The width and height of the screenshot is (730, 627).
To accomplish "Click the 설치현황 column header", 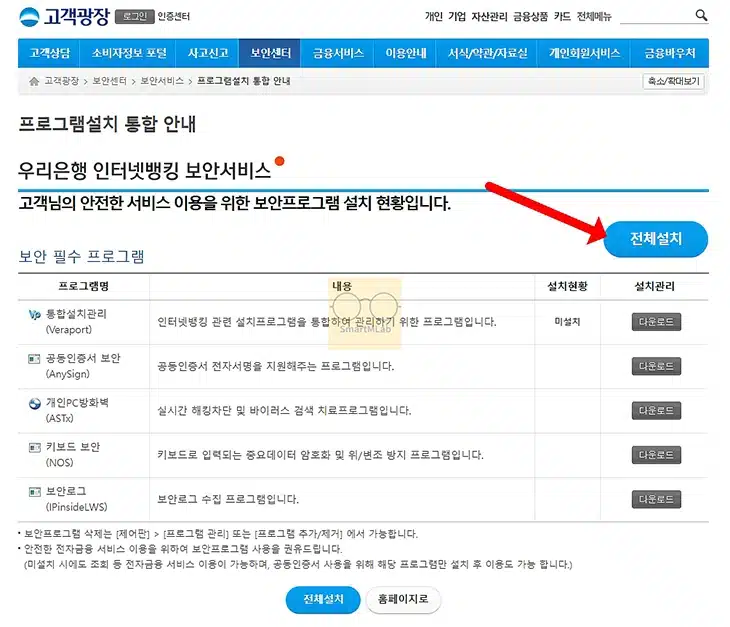I will pyautogui.click(x=567, y=286).
